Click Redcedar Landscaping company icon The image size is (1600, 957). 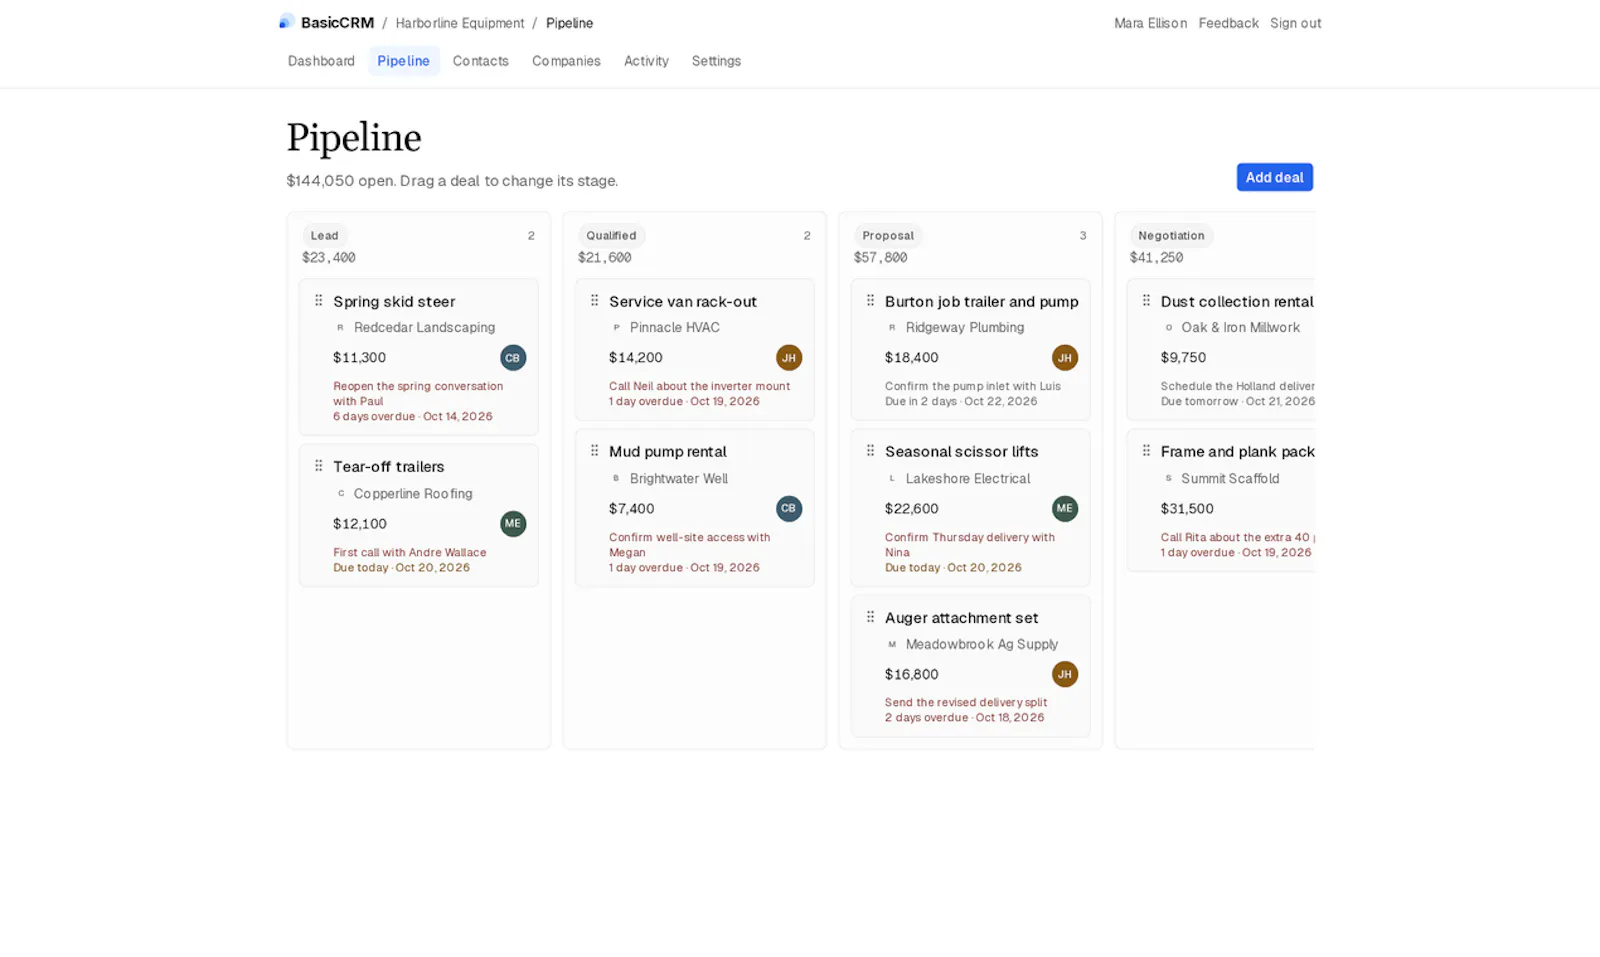[341, 327]
